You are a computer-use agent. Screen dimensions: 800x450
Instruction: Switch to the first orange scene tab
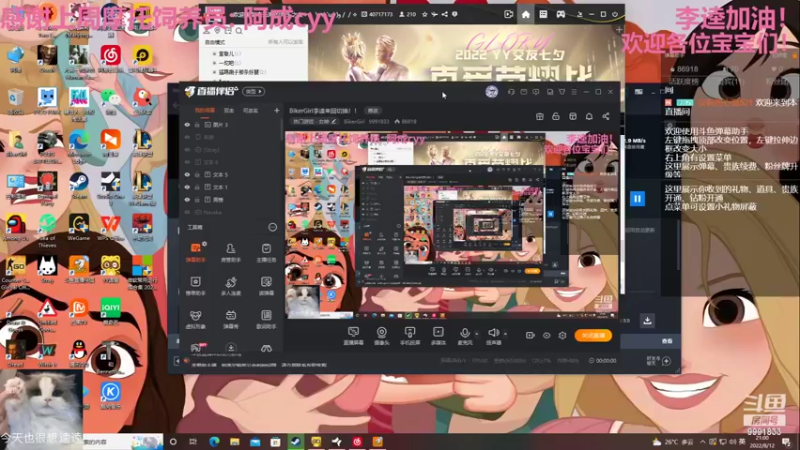click(x=205, y=110)
